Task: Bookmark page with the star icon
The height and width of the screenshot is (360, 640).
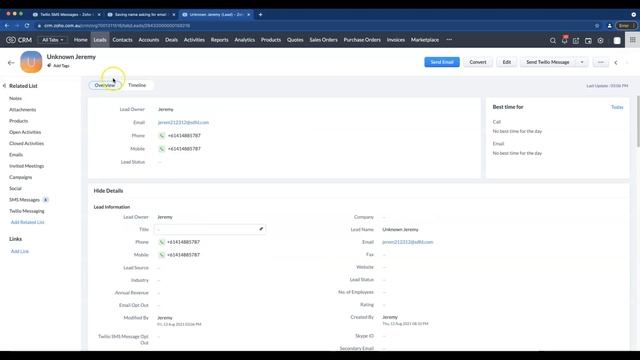Action: 597,25
